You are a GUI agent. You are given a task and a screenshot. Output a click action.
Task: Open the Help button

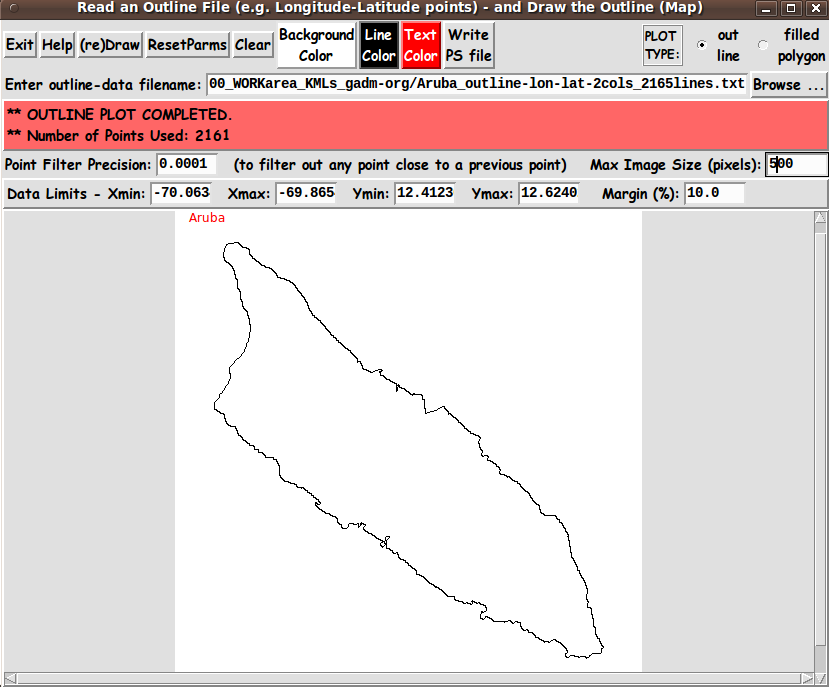click(x=57, y=45)
